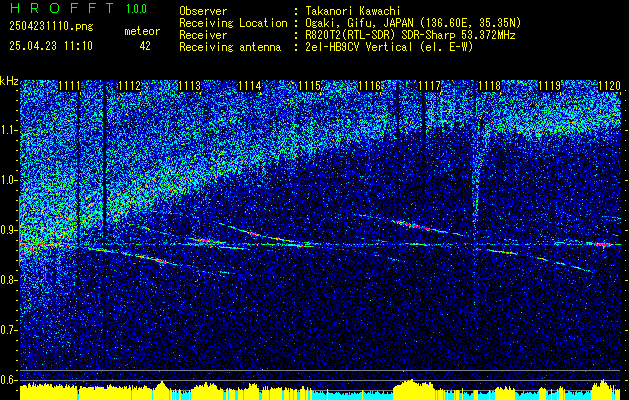Click the 0.7 frequency axis label
The width and height of the screenshot is (629, 400).
(x=7, y=330)
